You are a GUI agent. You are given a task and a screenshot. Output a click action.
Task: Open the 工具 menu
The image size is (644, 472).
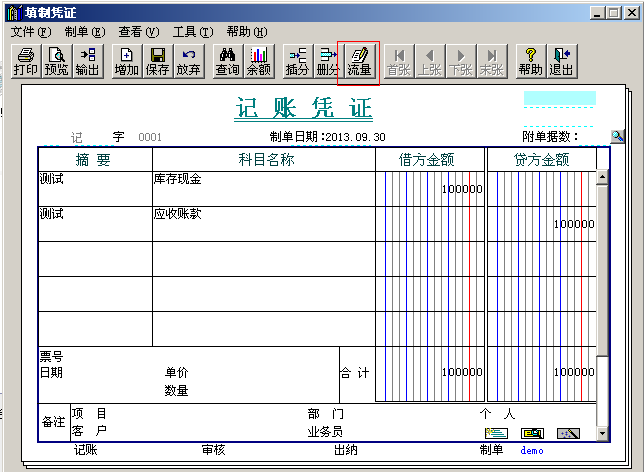192,32
